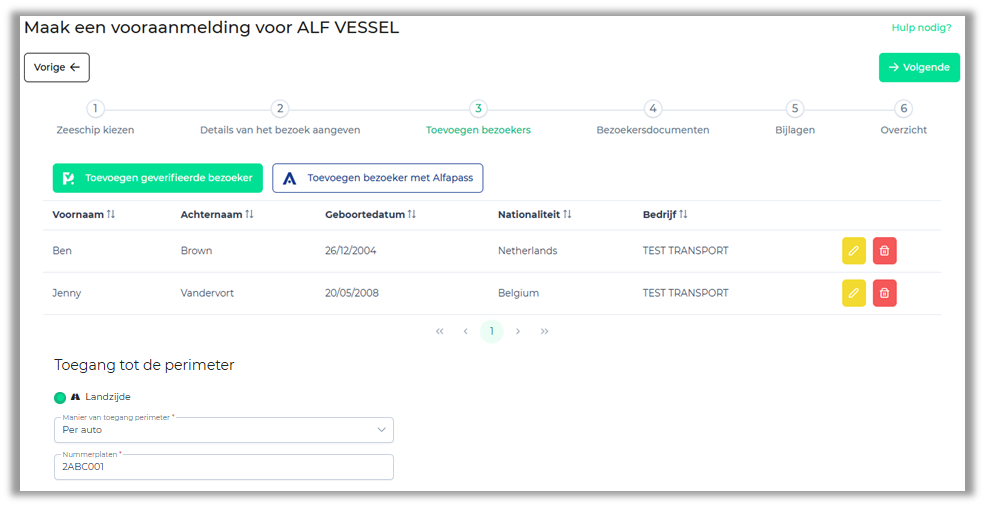Click Toevoegen bezoeker met Alfapass button
Screen dimensions: 985x507
point(378,178)
